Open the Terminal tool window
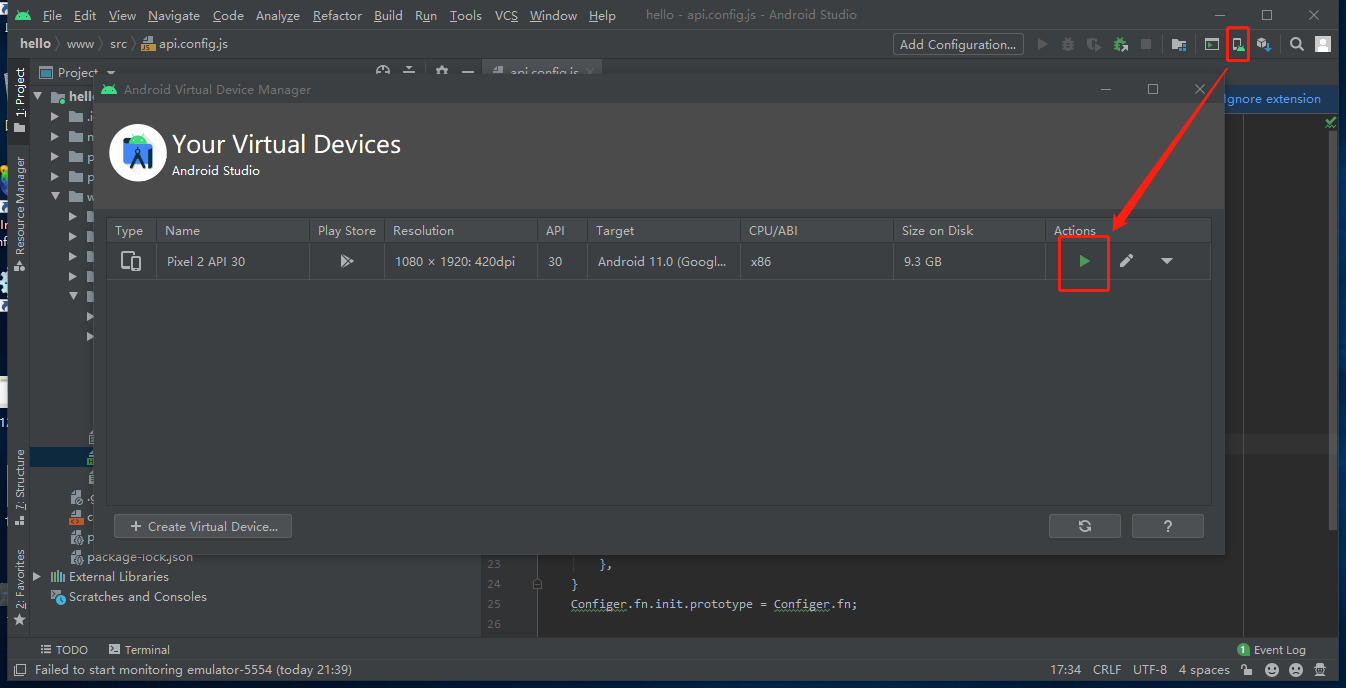1346x688 pixels. click(x=139, y=650)
